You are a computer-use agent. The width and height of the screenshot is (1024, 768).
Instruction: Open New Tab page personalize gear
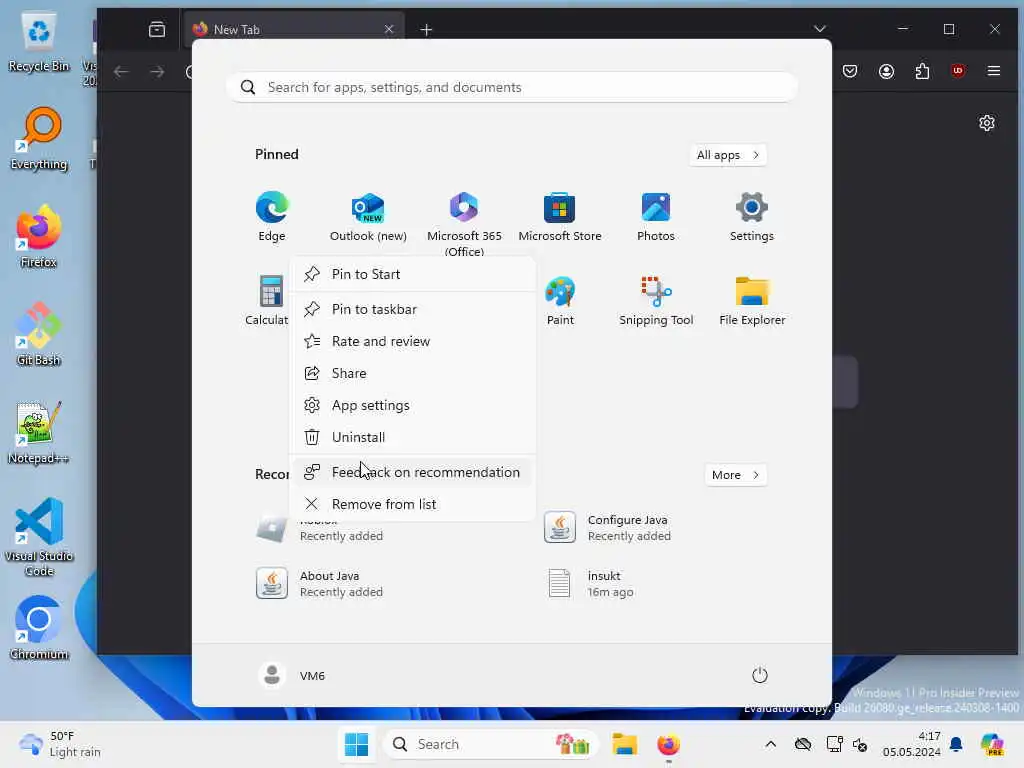tap(987, 123)
